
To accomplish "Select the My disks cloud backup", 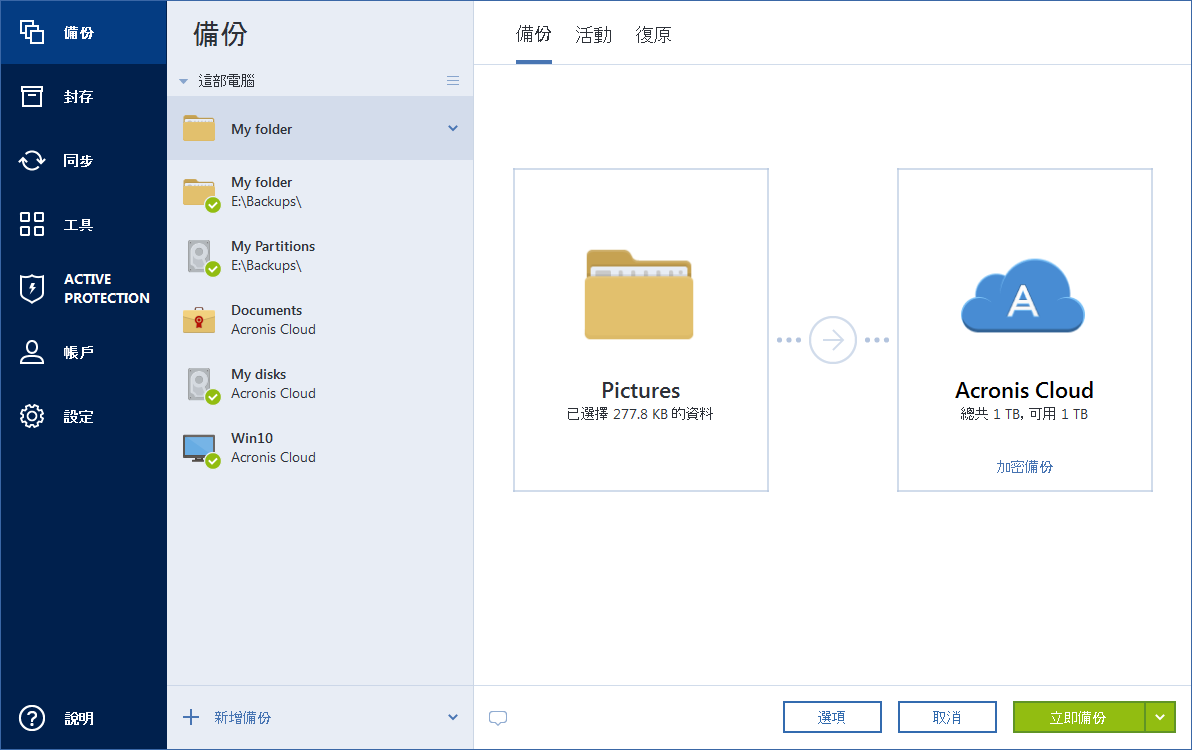I will (320, 384).
